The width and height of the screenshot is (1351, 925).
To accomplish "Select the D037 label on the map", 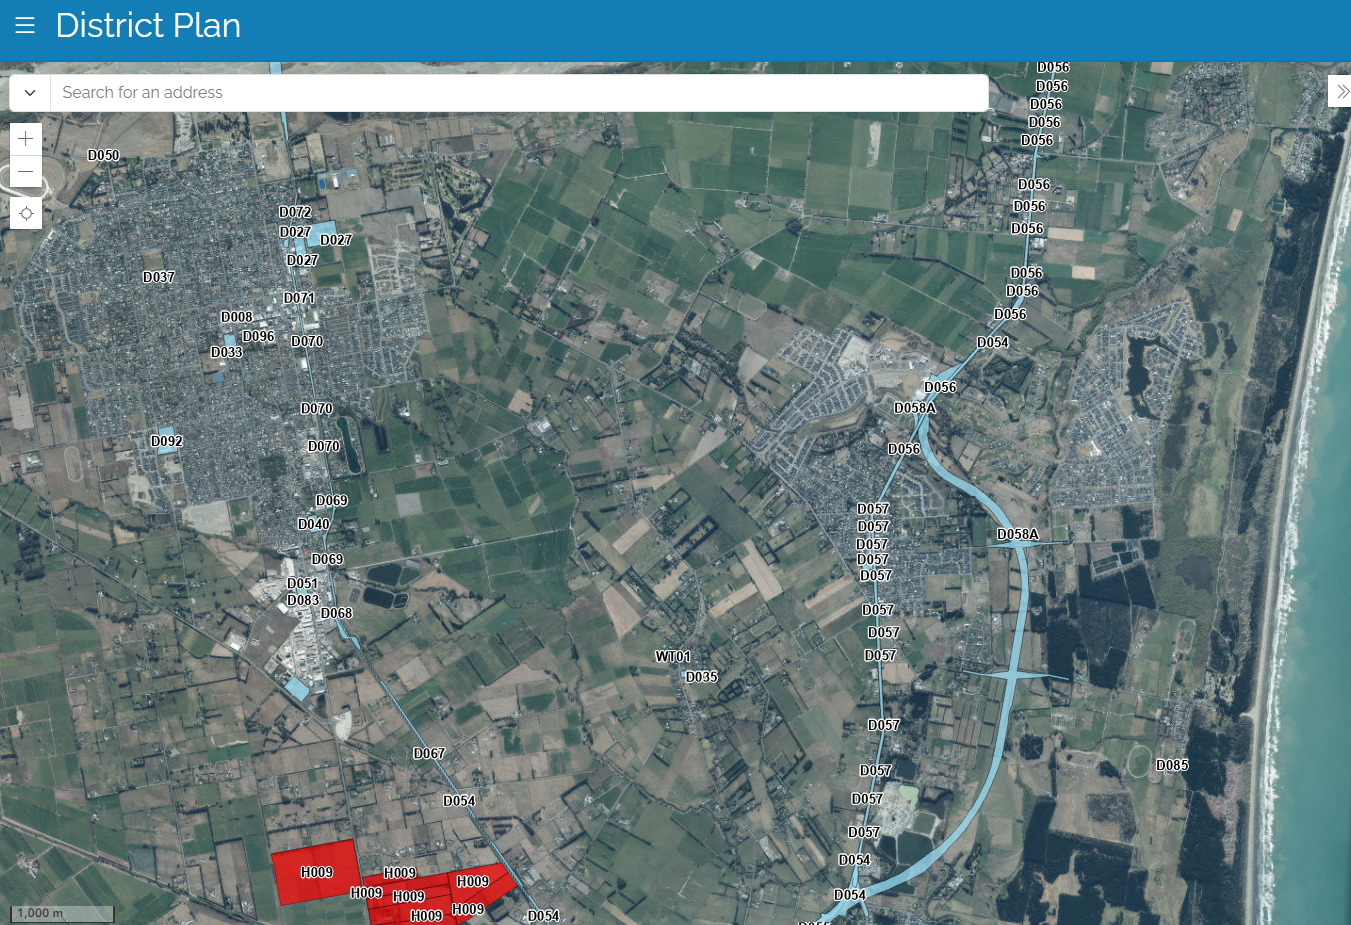I will click(x=158, y=277).
